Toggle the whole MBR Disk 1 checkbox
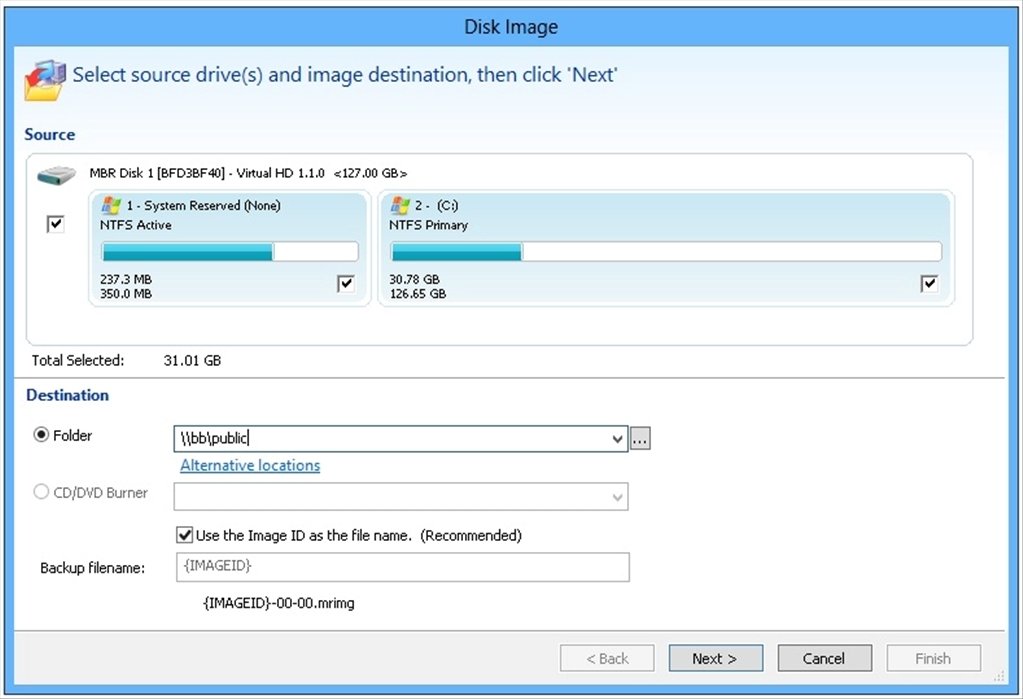This screenshot has height=699, width=1023. point(55,225)
